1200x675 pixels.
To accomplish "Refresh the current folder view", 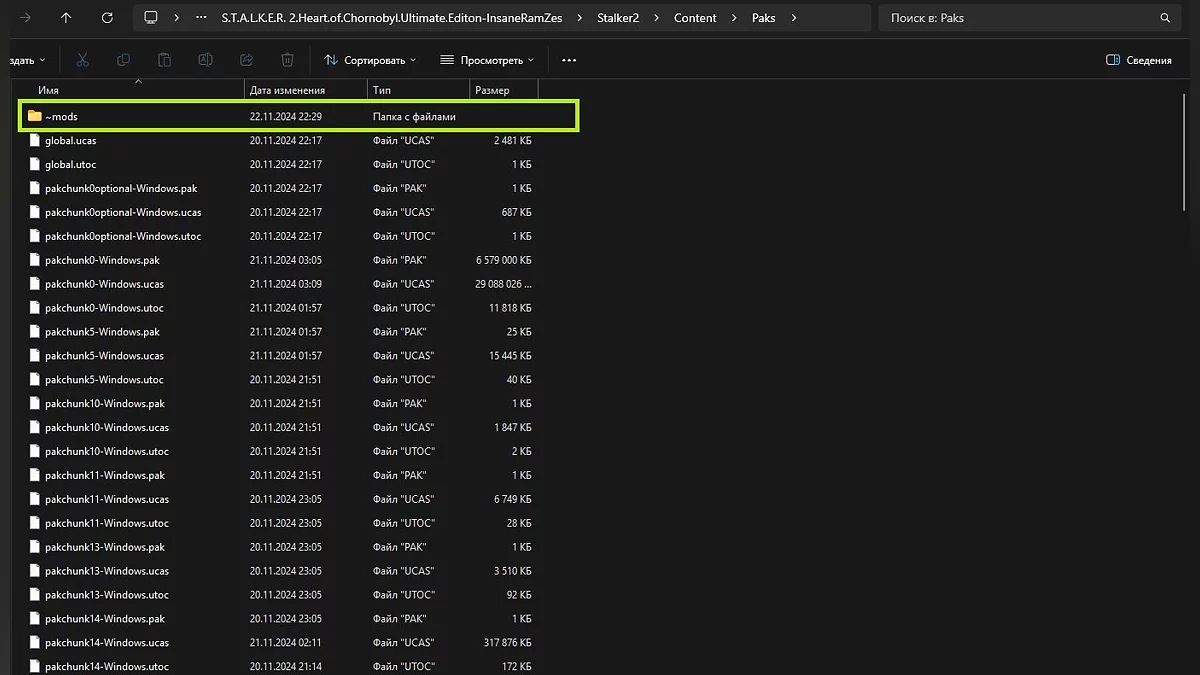I will 107,18.
